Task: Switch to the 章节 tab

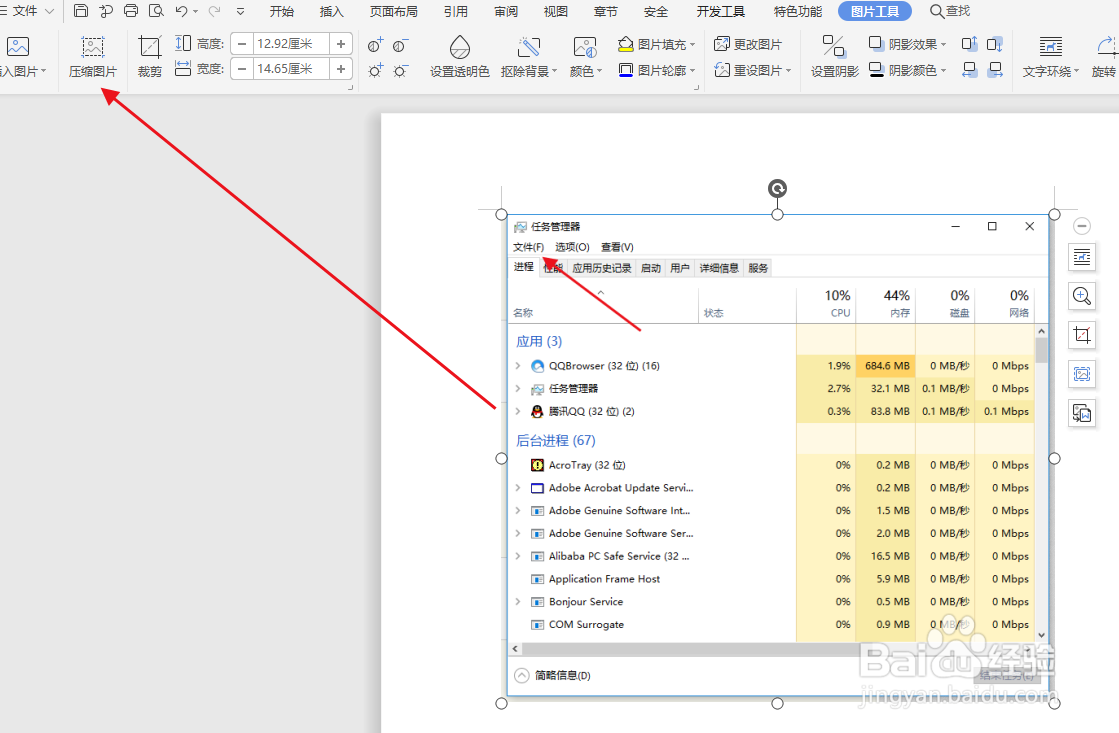Action: tap(605, 11)
